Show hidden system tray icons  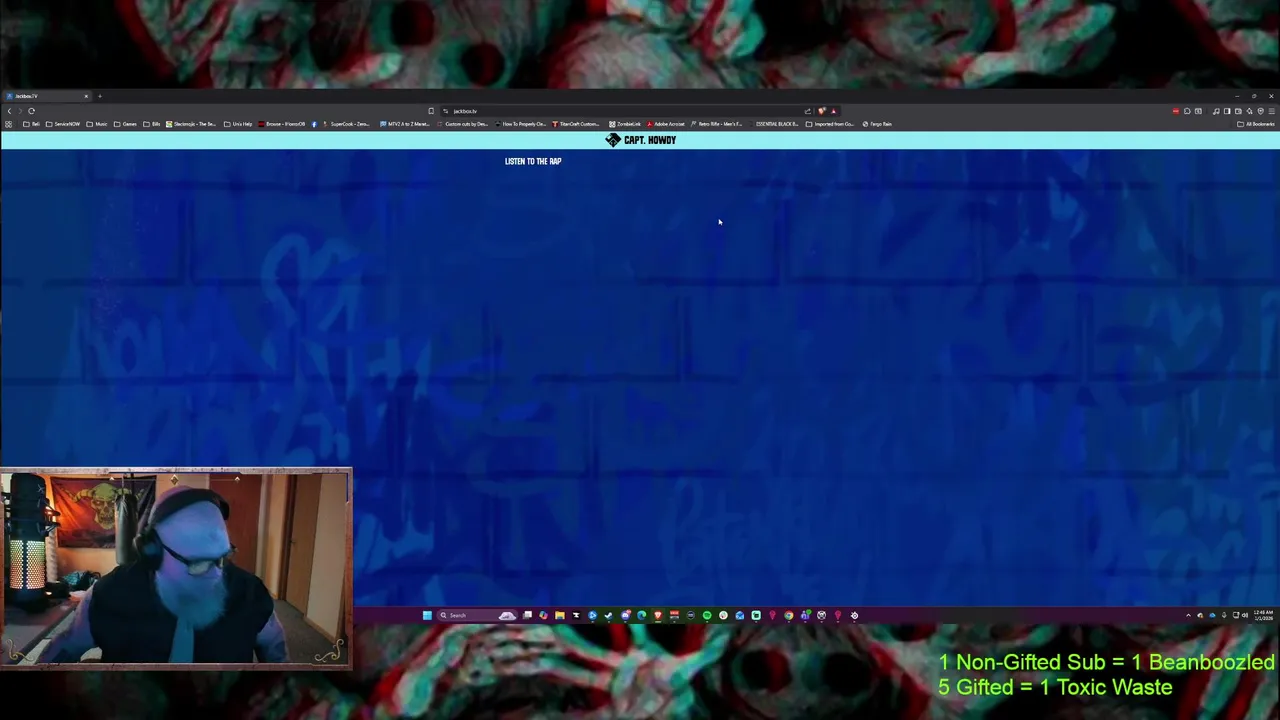[x=1188, y=615]
